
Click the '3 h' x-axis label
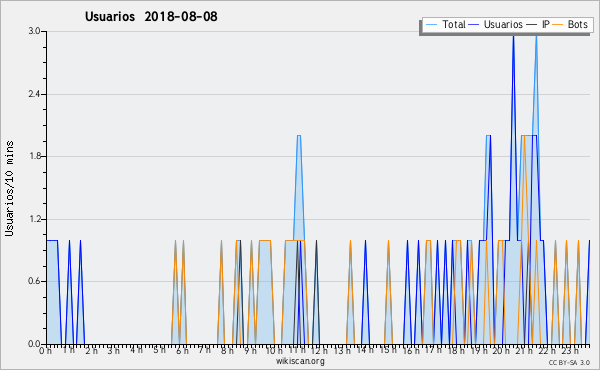(113, 350)
